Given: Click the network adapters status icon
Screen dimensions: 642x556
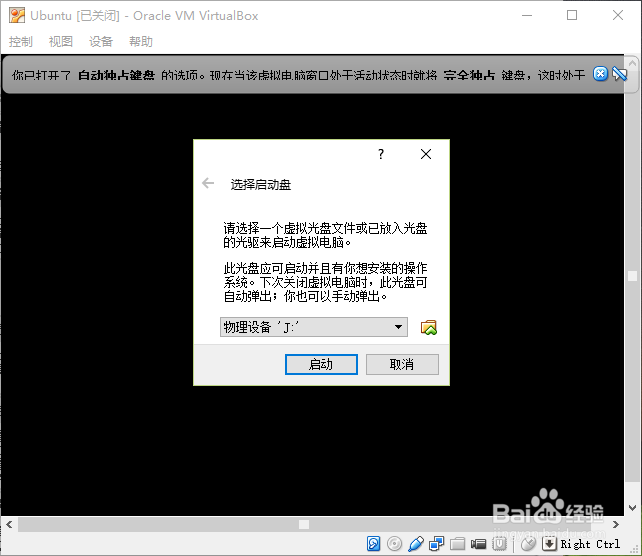Looking at the screenshot, I should coord(436,544).
